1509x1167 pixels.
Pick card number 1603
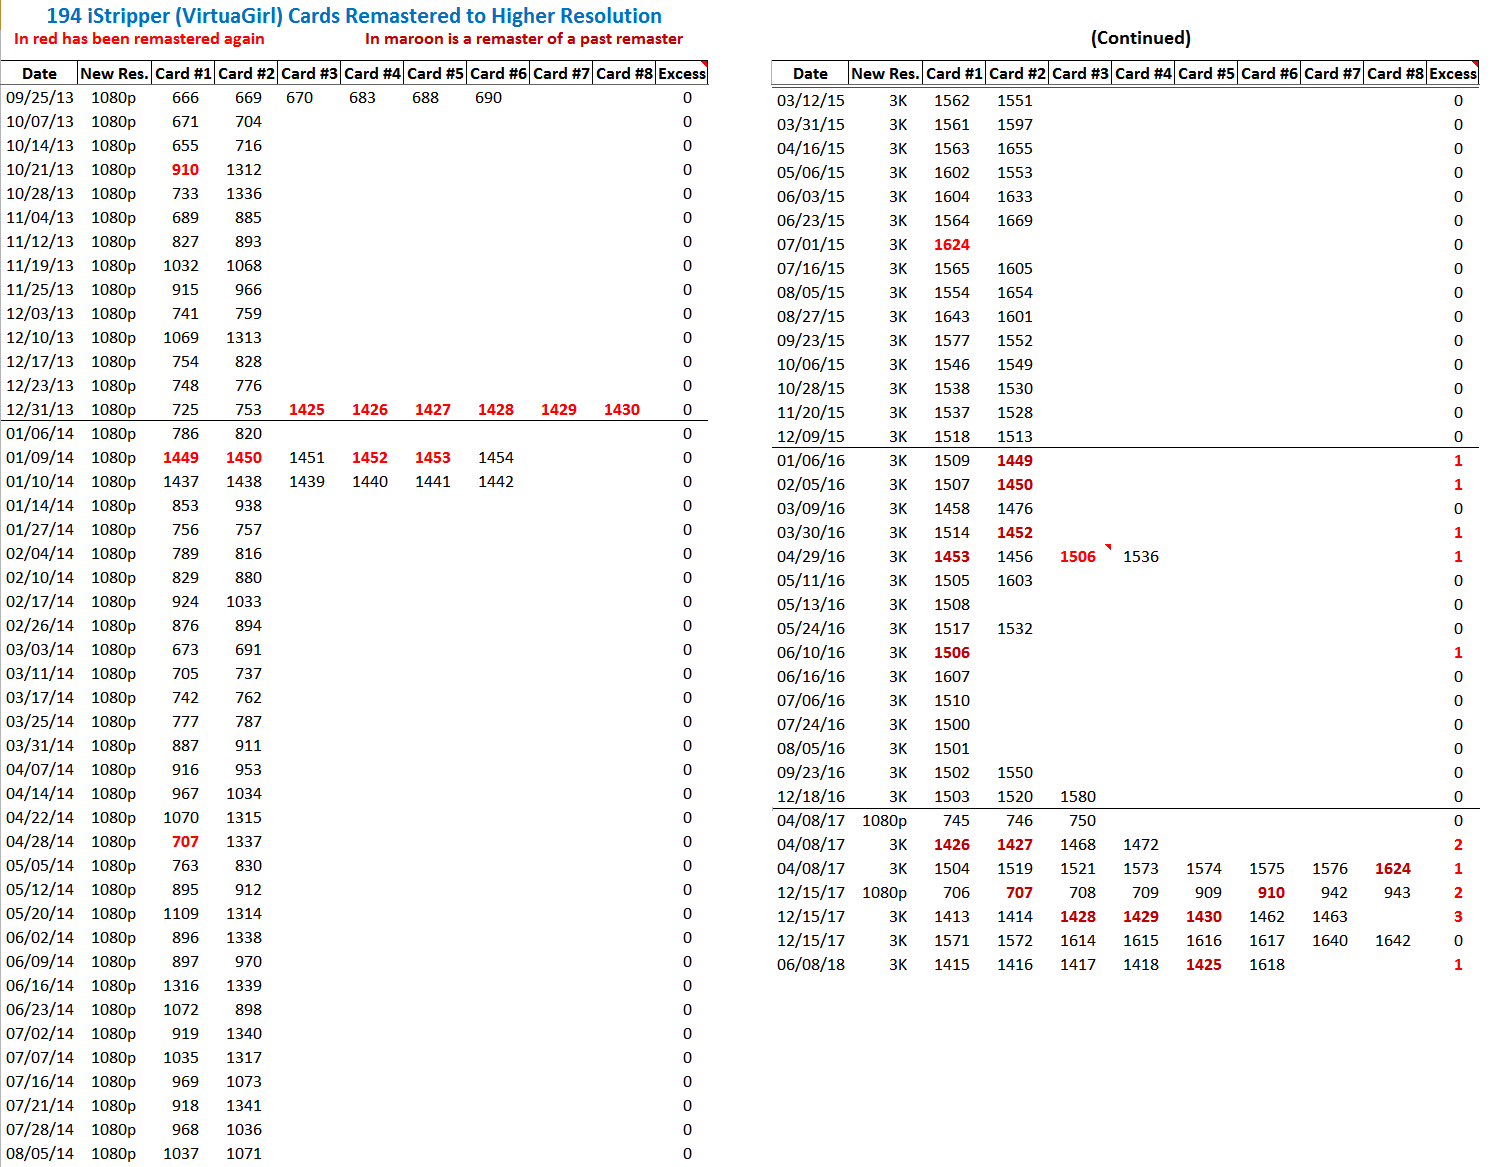[1015, 581]
